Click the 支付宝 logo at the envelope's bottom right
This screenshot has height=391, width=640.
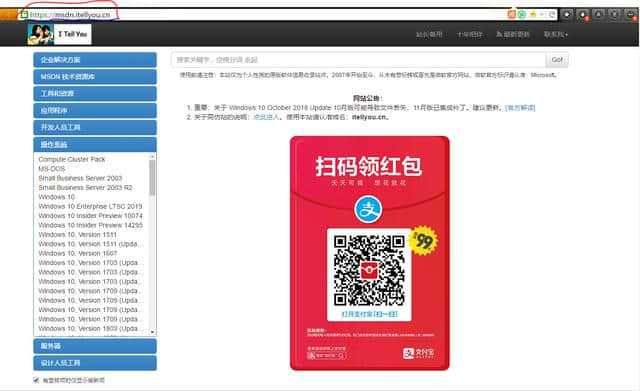[x=418, y=353]
